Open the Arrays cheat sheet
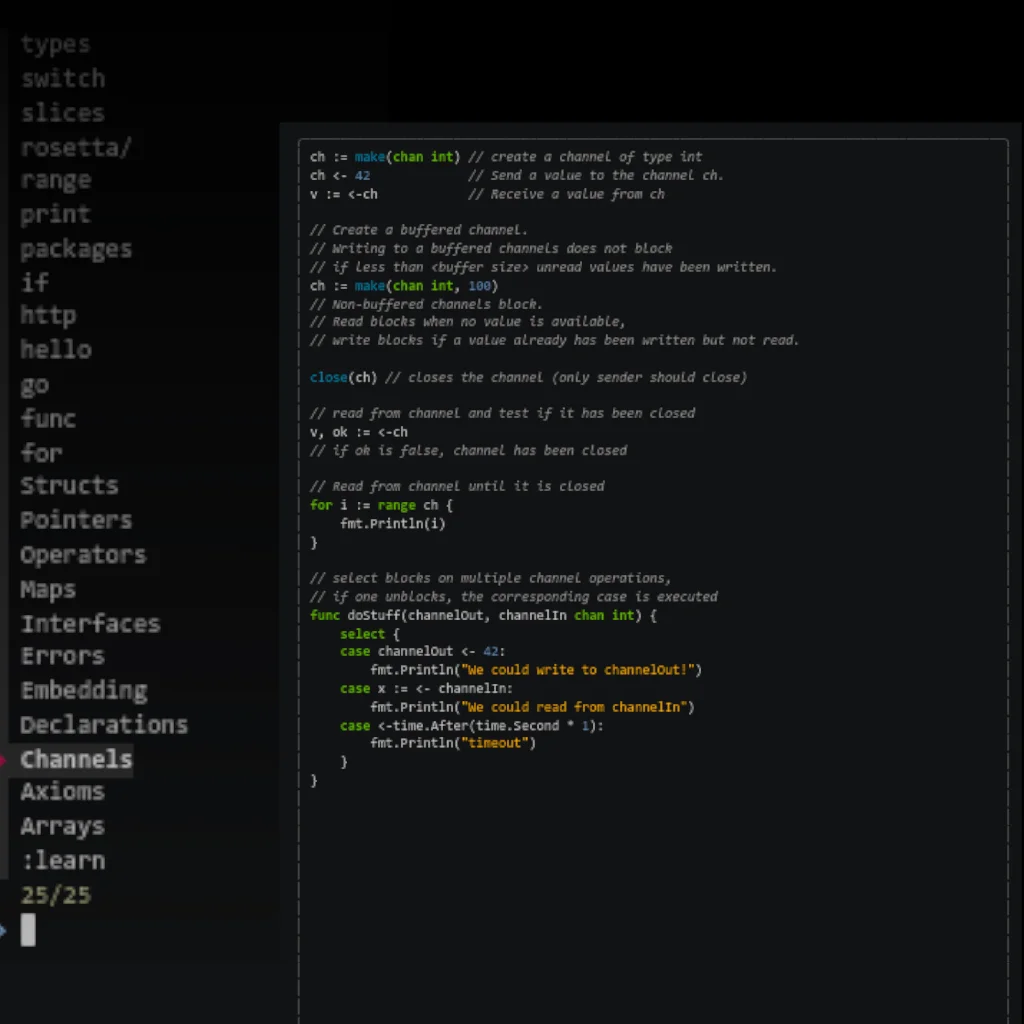This screenshot has height=1024, width=1024. [62, 826]
